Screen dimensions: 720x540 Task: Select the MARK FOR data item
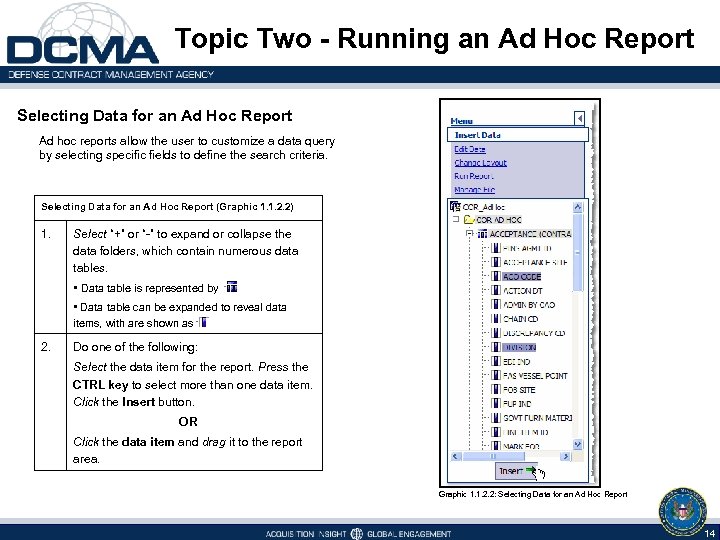tap(521, 446)
